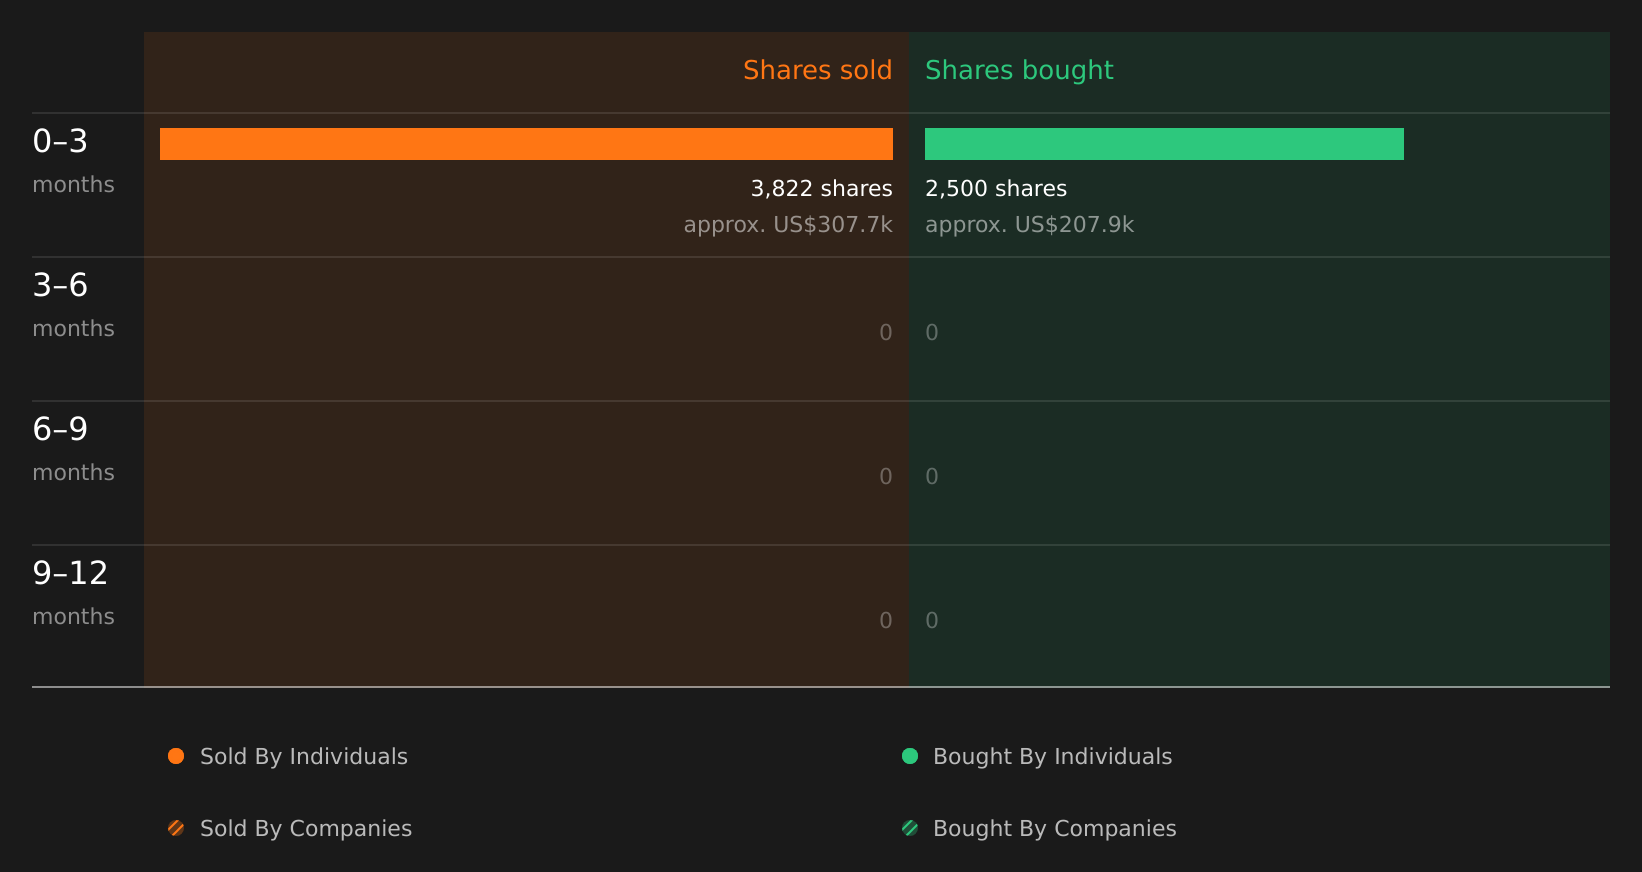1642x872 pixels.
Task: Click the orange shares sold bar for 0–3 months
Action: pyautogui.click(x=526, y=144)
